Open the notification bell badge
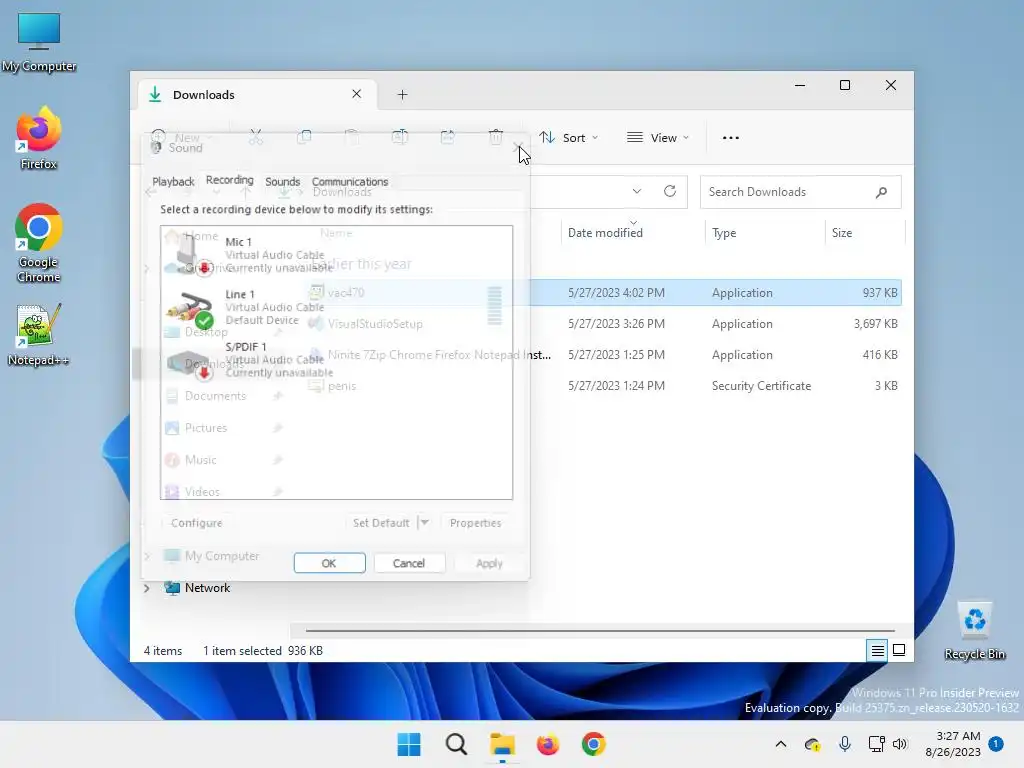The height and width of the screenshot is (768, 1024). tap(995, 744)
